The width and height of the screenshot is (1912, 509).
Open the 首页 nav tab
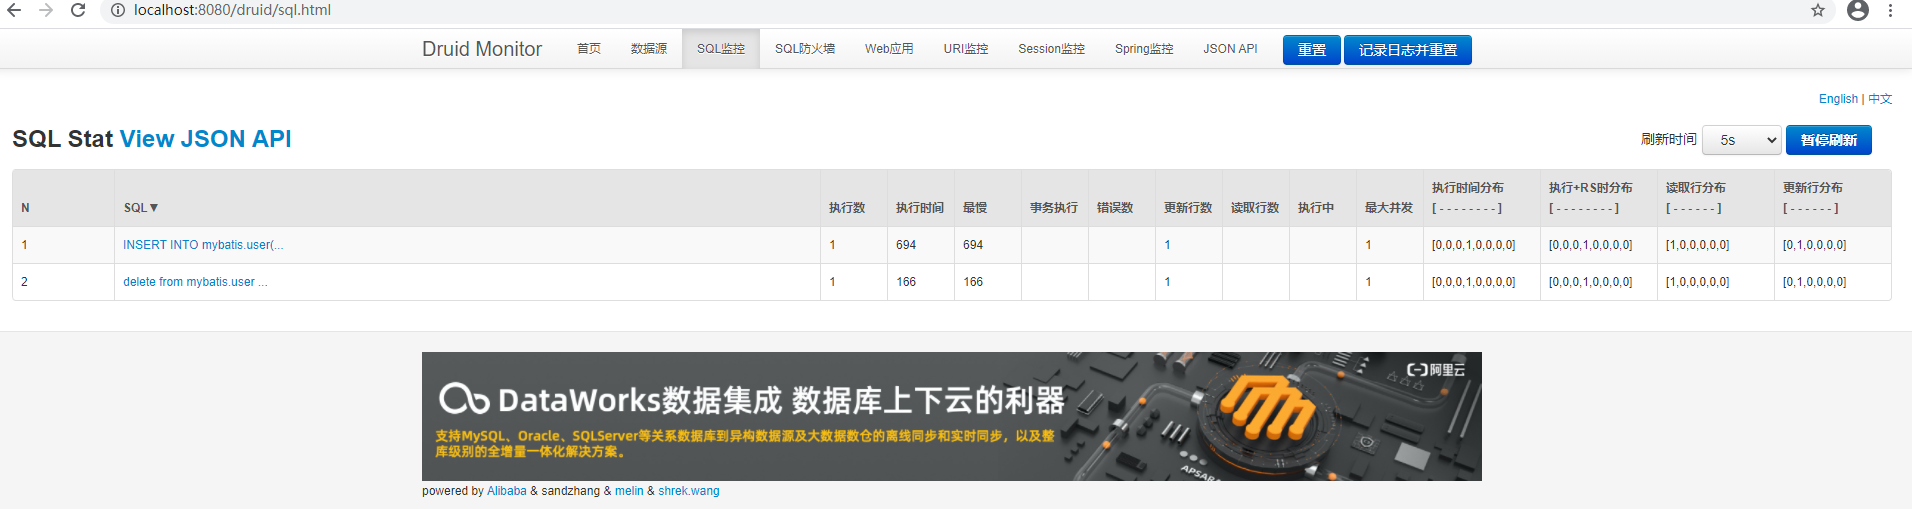pos(589,49)
